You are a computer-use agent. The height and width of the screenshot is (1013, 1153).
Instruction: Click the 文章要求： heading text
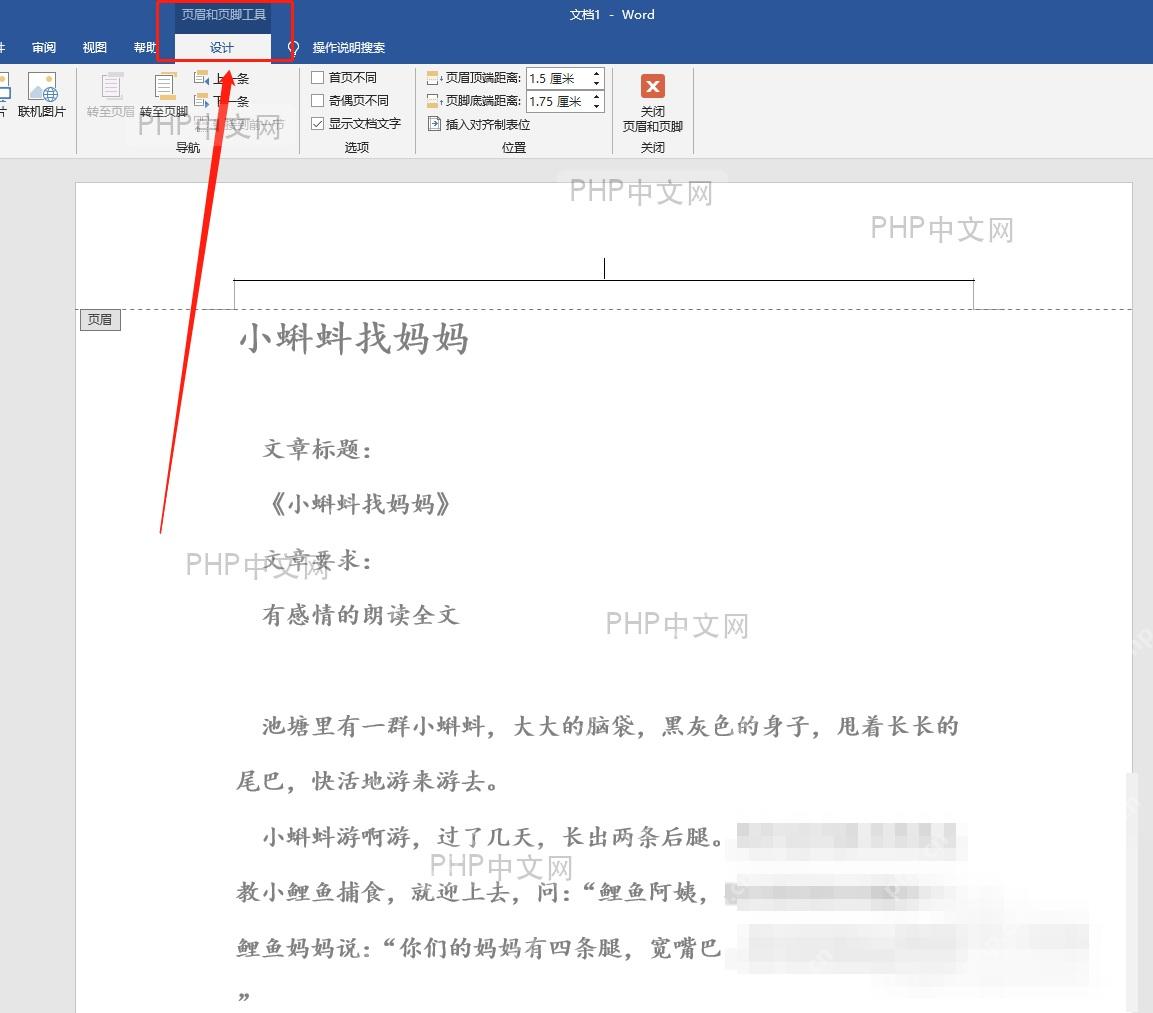pyautogui.click(x=318, y=560)
